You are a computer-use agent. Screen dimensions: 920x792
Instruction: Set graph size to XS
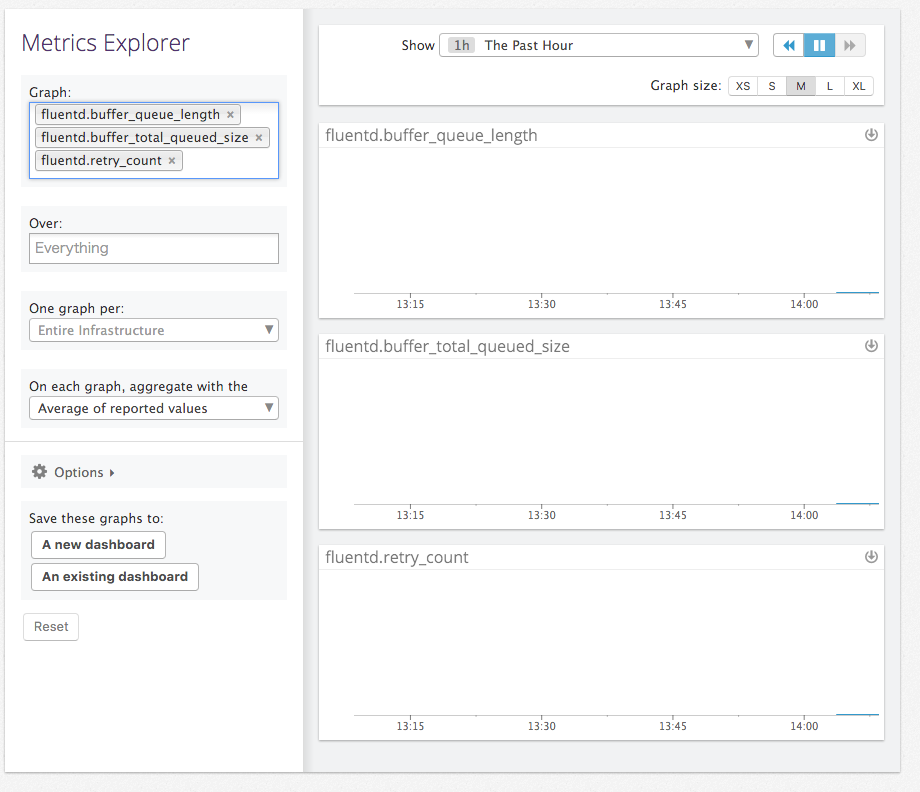point(743,86)
